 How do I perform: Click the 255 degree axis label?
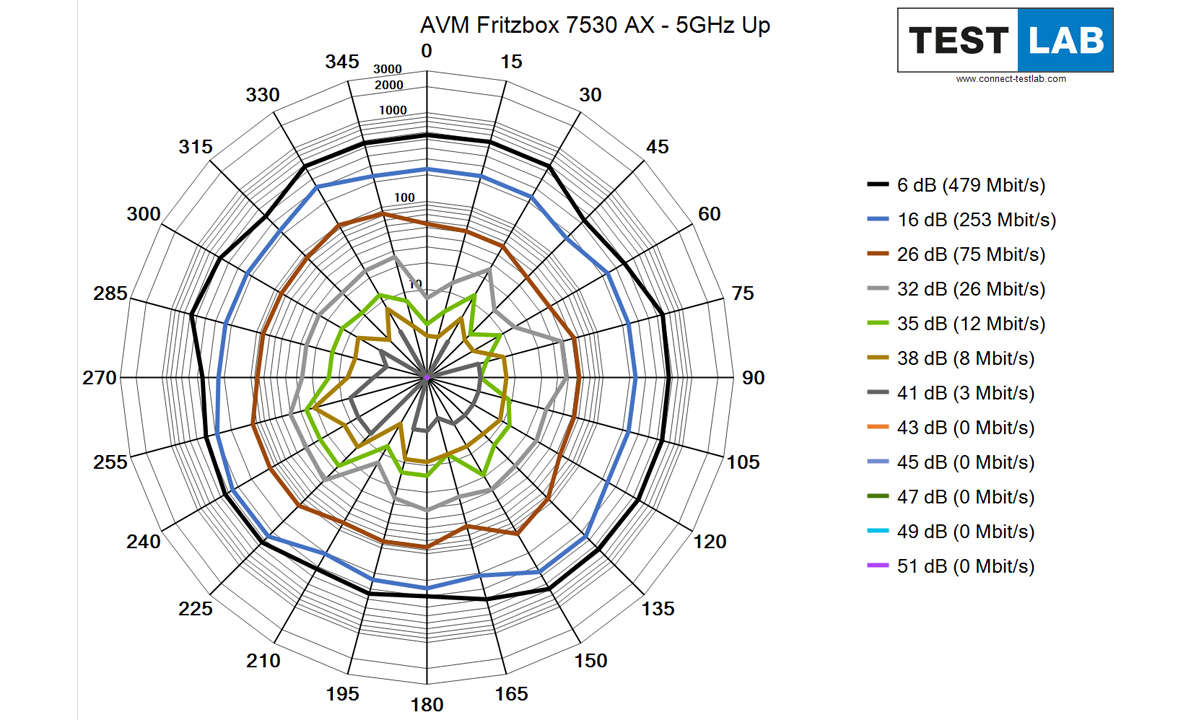pos(110,462)
